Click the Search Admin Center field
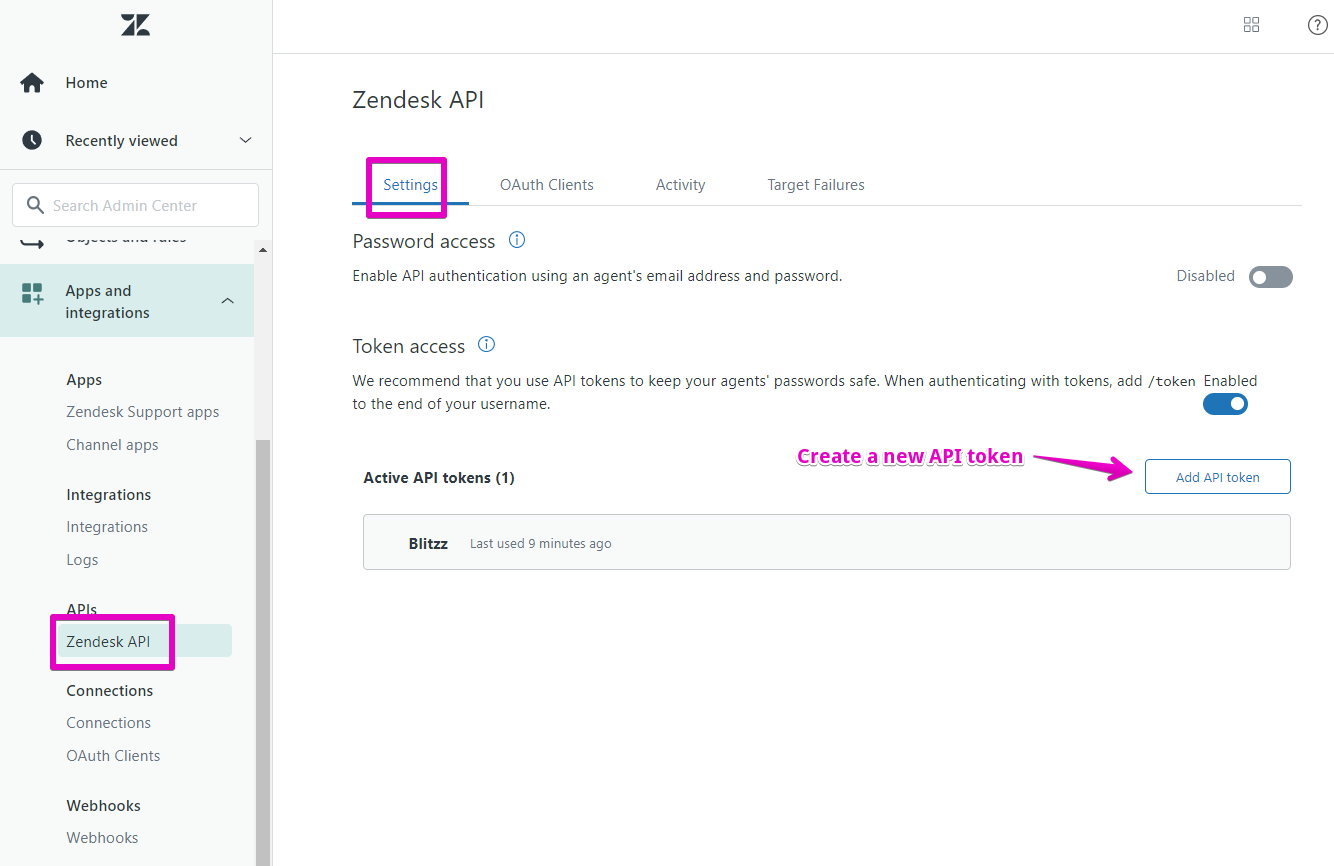This screenshot has width=1334, height=866. click(x=136, y=205)
